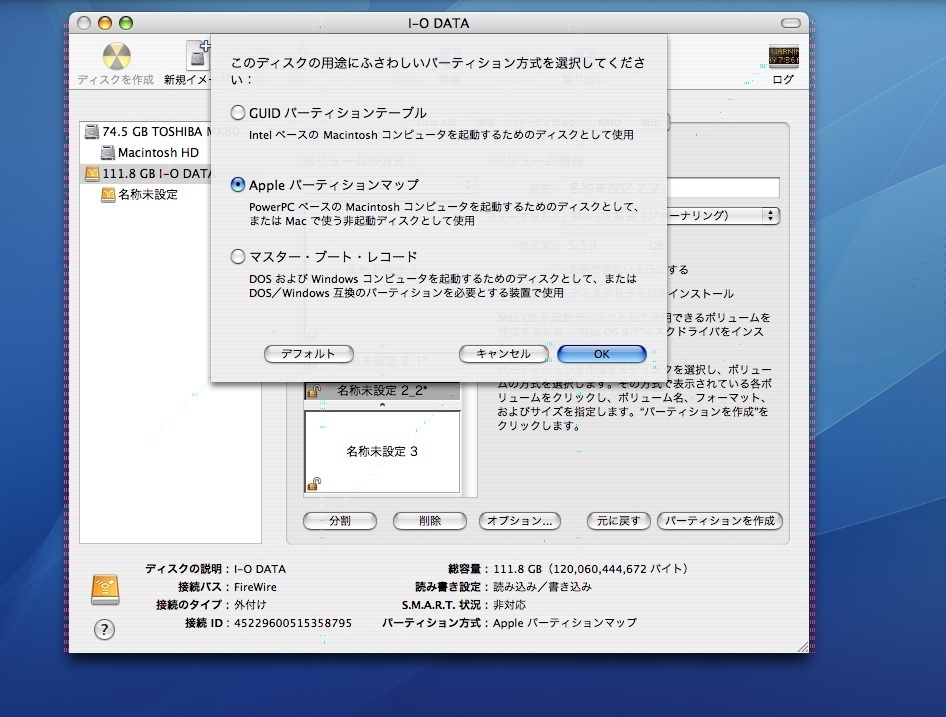Image resolution: width=946 pixels, height=717 pixels.
Task: Click the 元に戻す button
Action: click(618, 521)
